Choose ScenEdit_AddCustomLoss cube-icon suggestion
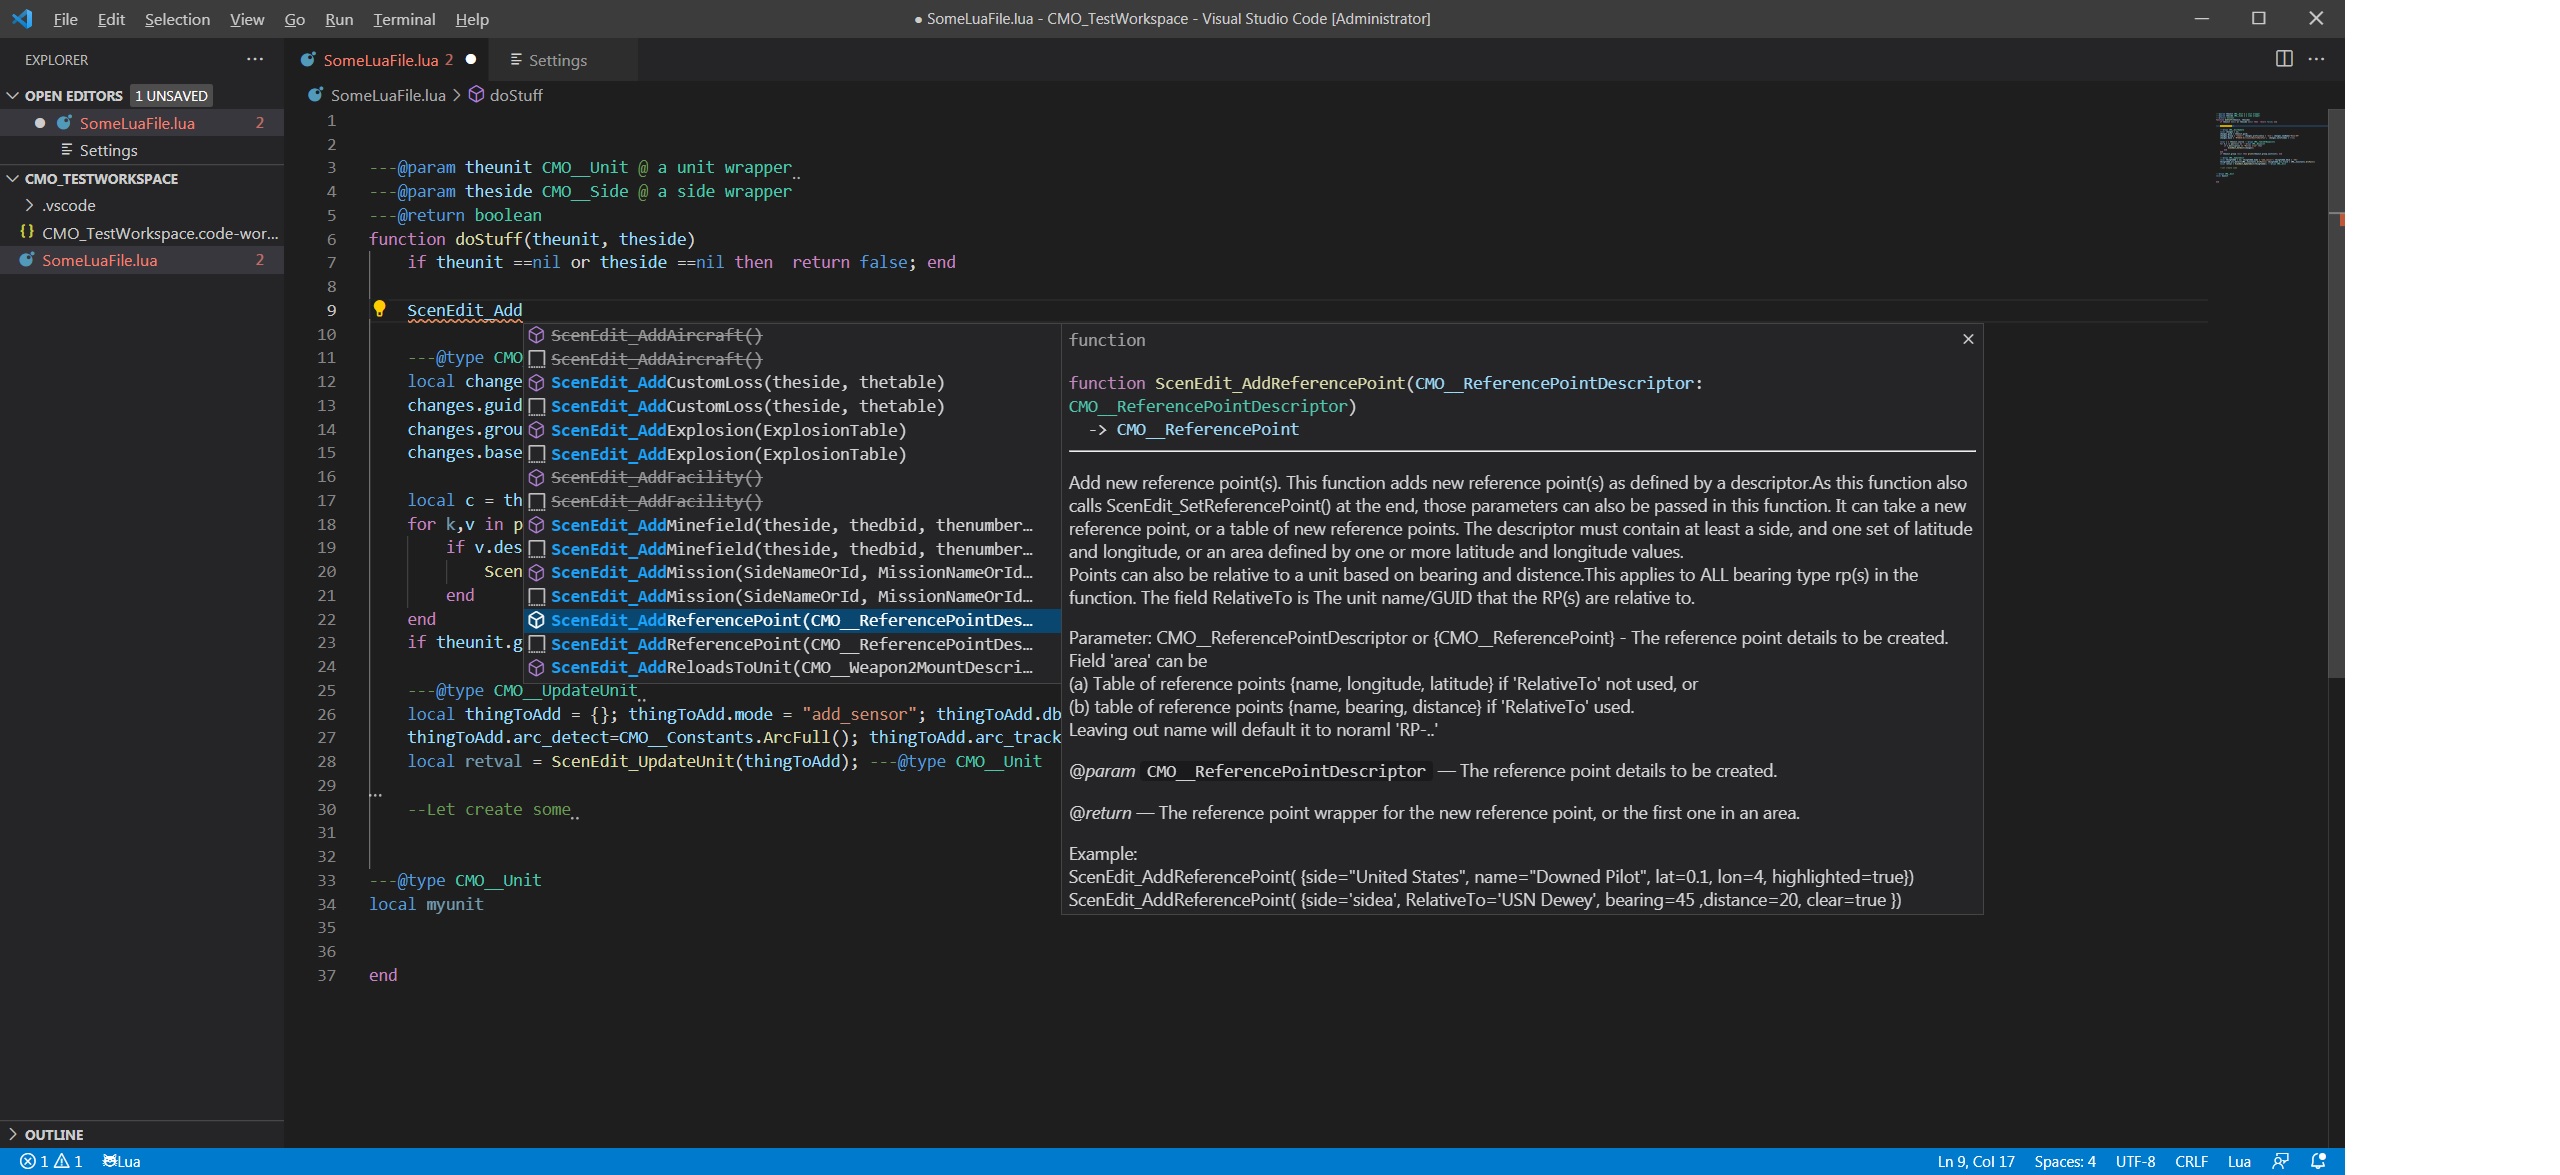Image resolution: width=2560 pixels, height=1175 pixels. pyautogui.click(x=792, y=382)
